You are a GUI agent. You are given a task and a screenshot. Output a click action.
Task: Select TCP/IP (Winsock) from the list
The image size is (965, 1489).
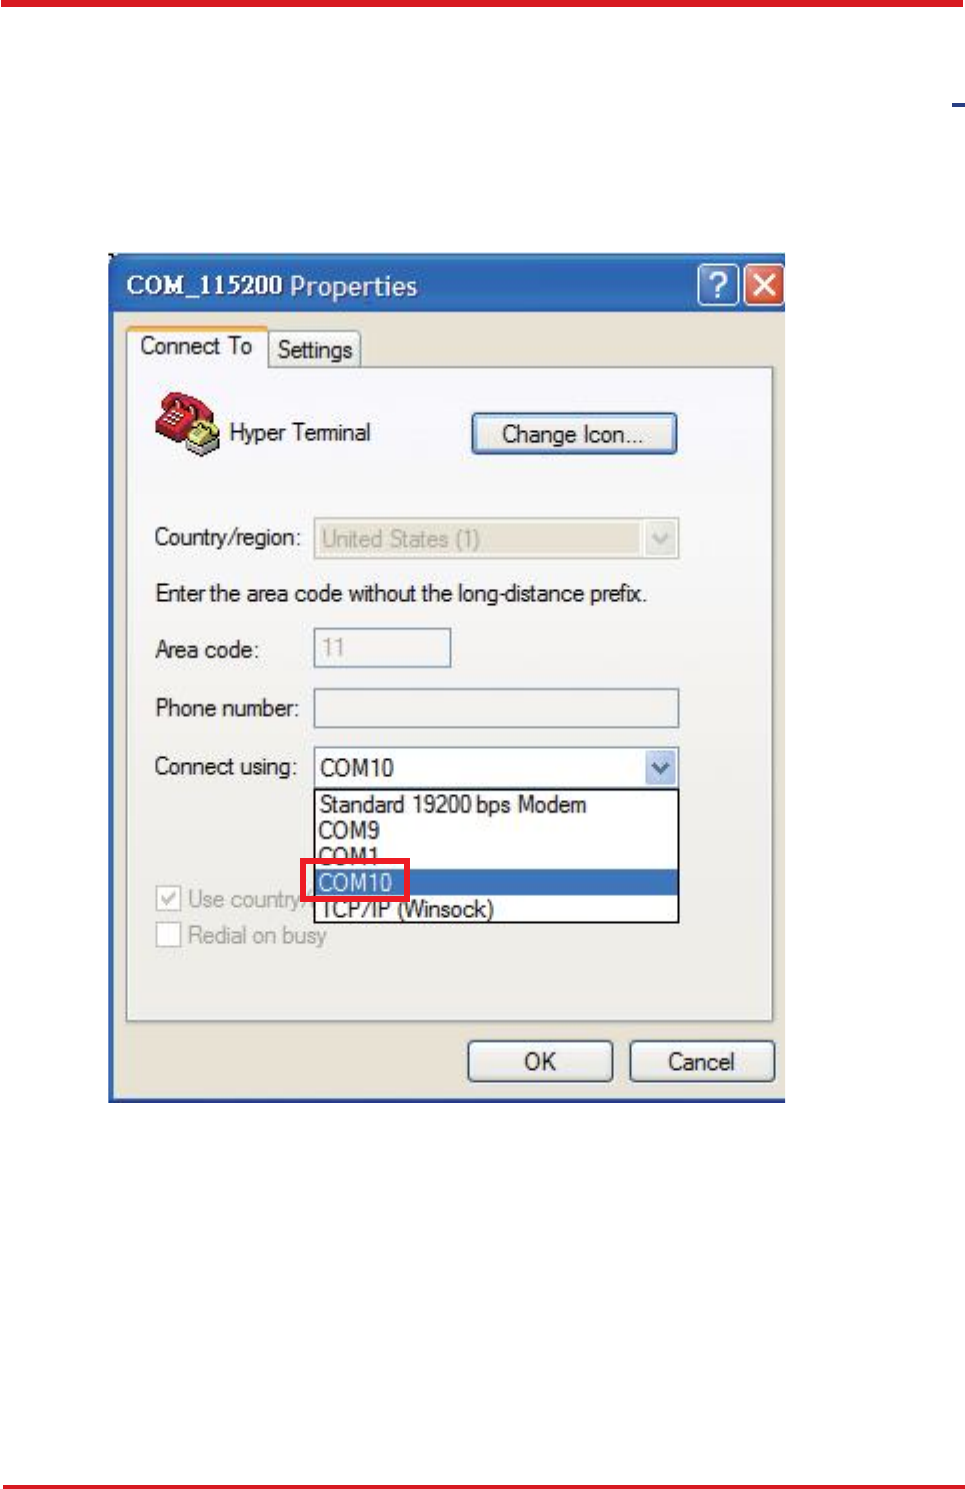click(x=497, y=909)
